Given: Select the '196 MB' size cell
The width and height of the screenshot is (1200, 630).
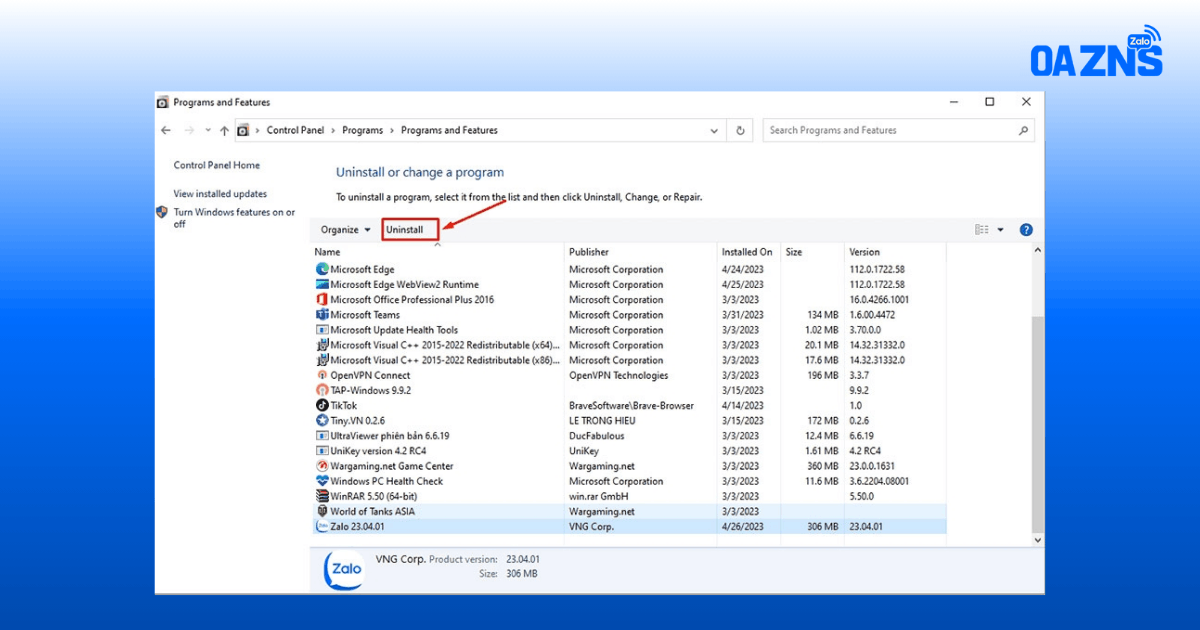Looking at the screenshot, I should (822, 375).
